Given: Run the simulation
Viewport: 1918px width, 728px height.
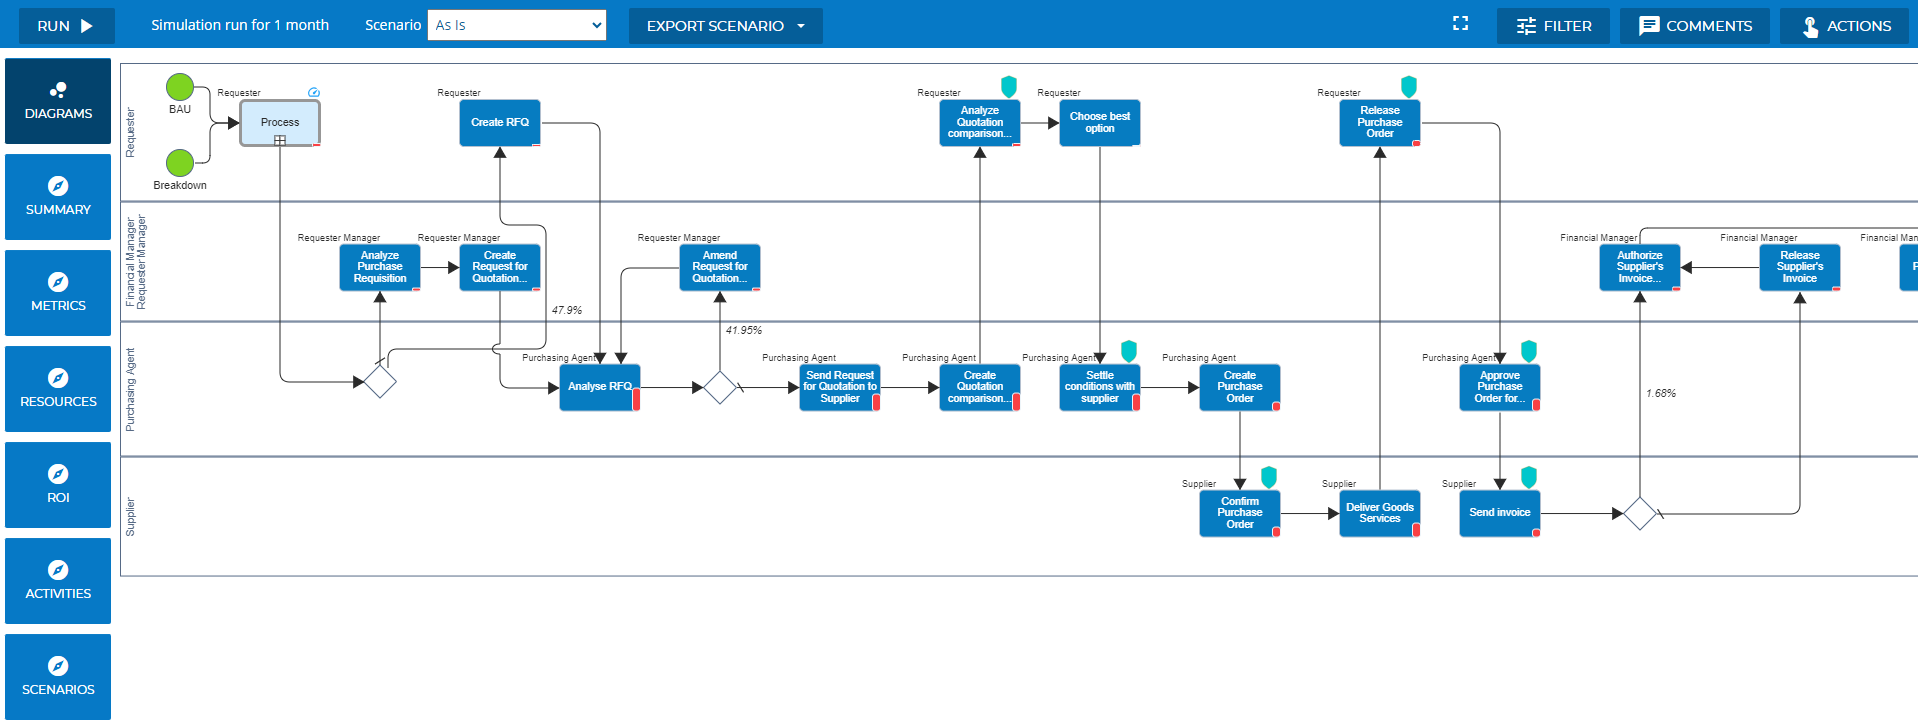Looking at the screenshot, I should [66, 26].
